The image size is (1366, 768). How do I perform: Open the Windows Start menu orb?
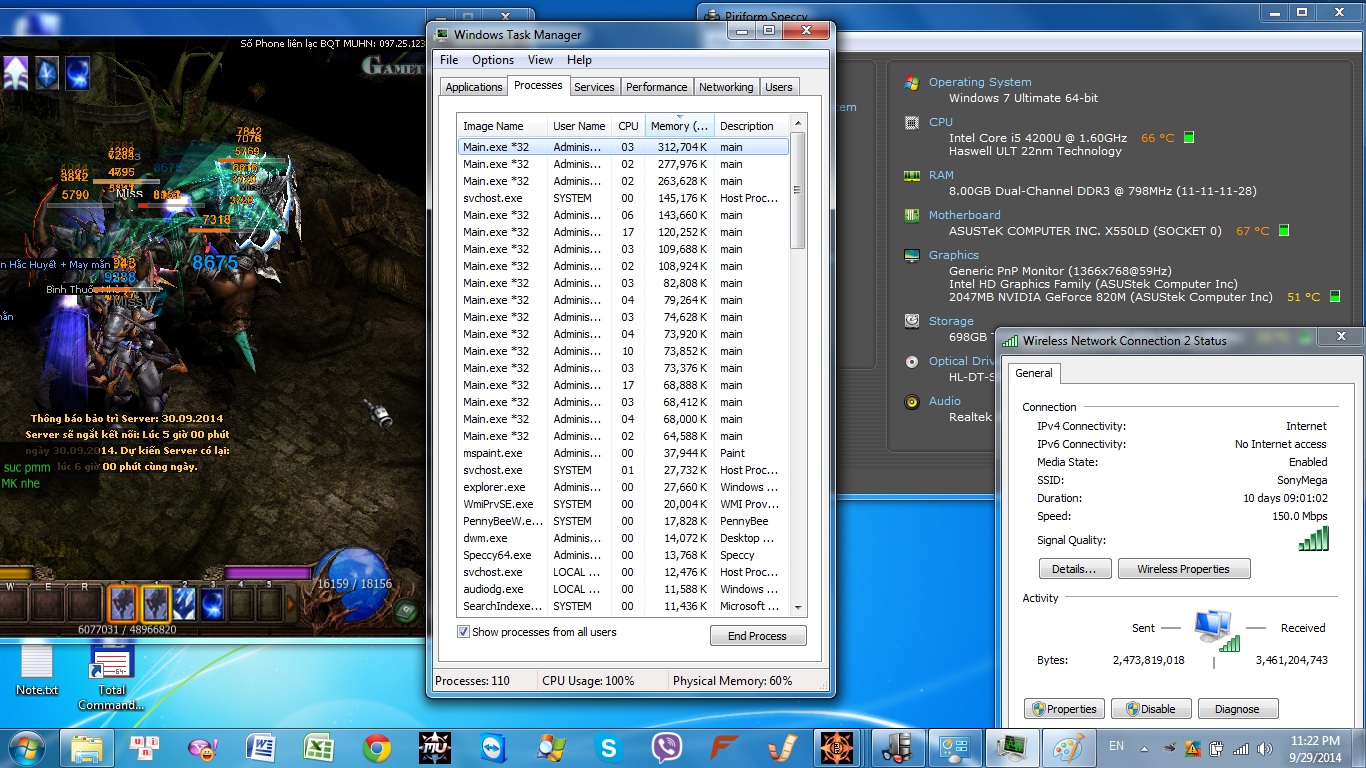pos(27,747)
